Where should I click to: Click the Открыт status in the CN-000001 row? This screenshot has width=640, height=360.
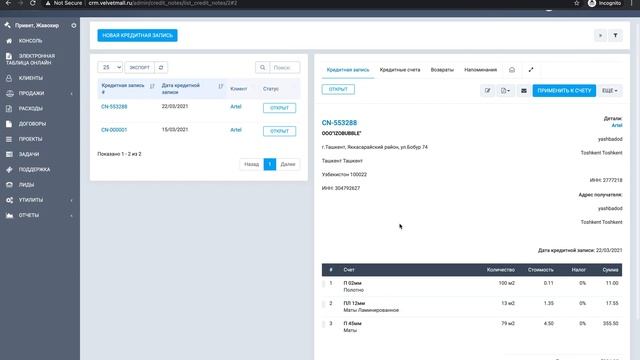(x=280, y=131)
